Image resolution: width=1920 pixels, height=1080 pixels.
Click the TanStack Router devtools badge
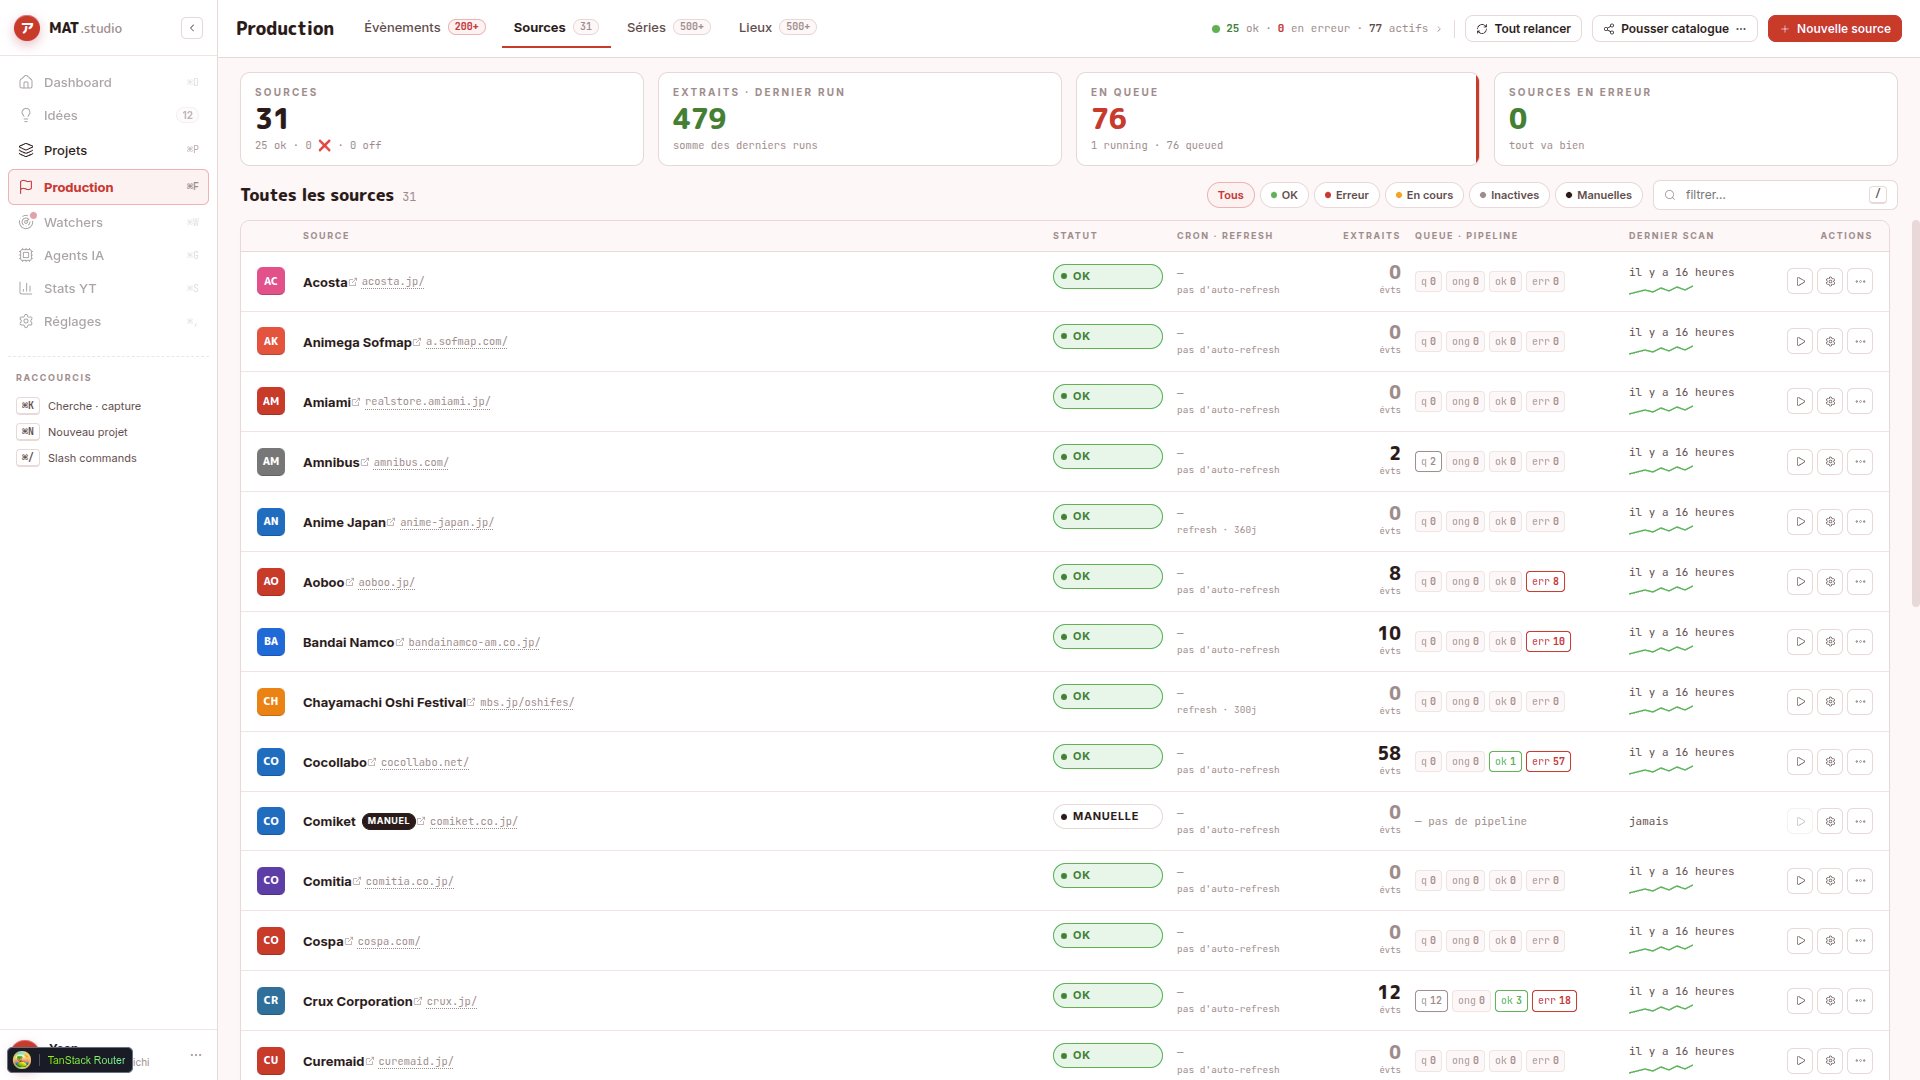tap(70, 1060)
